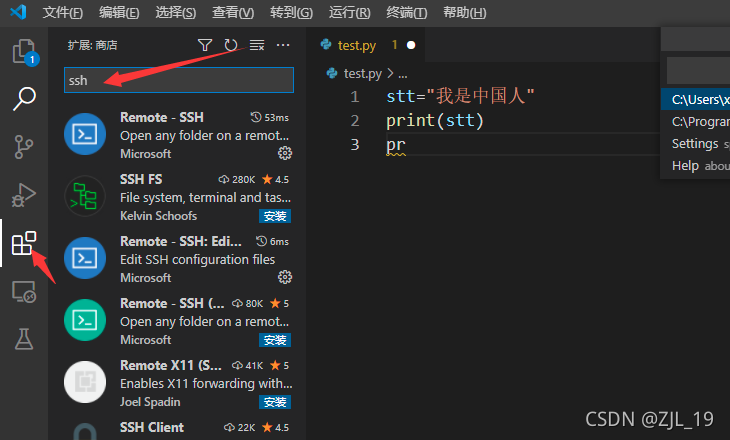
Task: Open the 终端(T) menu
Action: [x=406, y=12]
